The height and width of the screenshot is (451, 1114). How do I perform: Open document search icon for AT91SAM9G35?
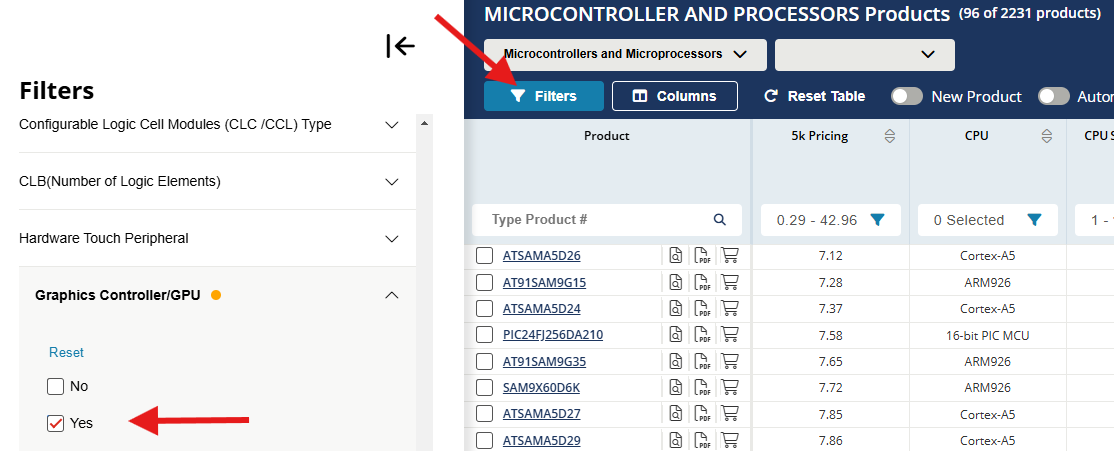pos(676,362)
